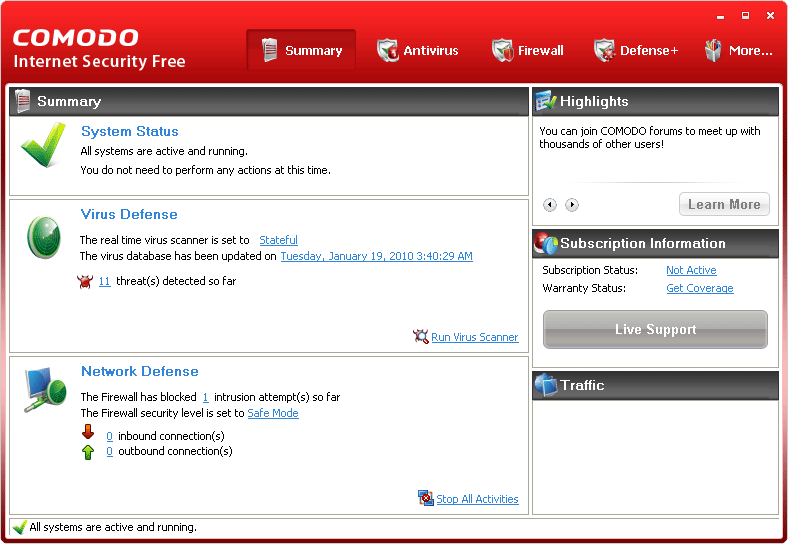Screen dimensions: 788x544
Task: Click the Stateful scanner setting link
Action: tap(278, 240)
